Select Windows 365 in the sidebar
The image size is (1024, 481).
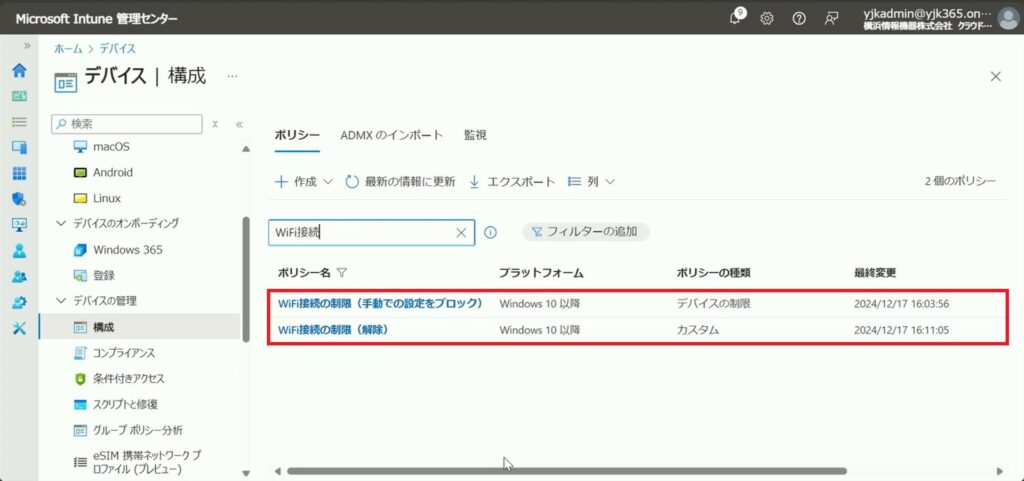pyautogui.click(x=127, y=250)
